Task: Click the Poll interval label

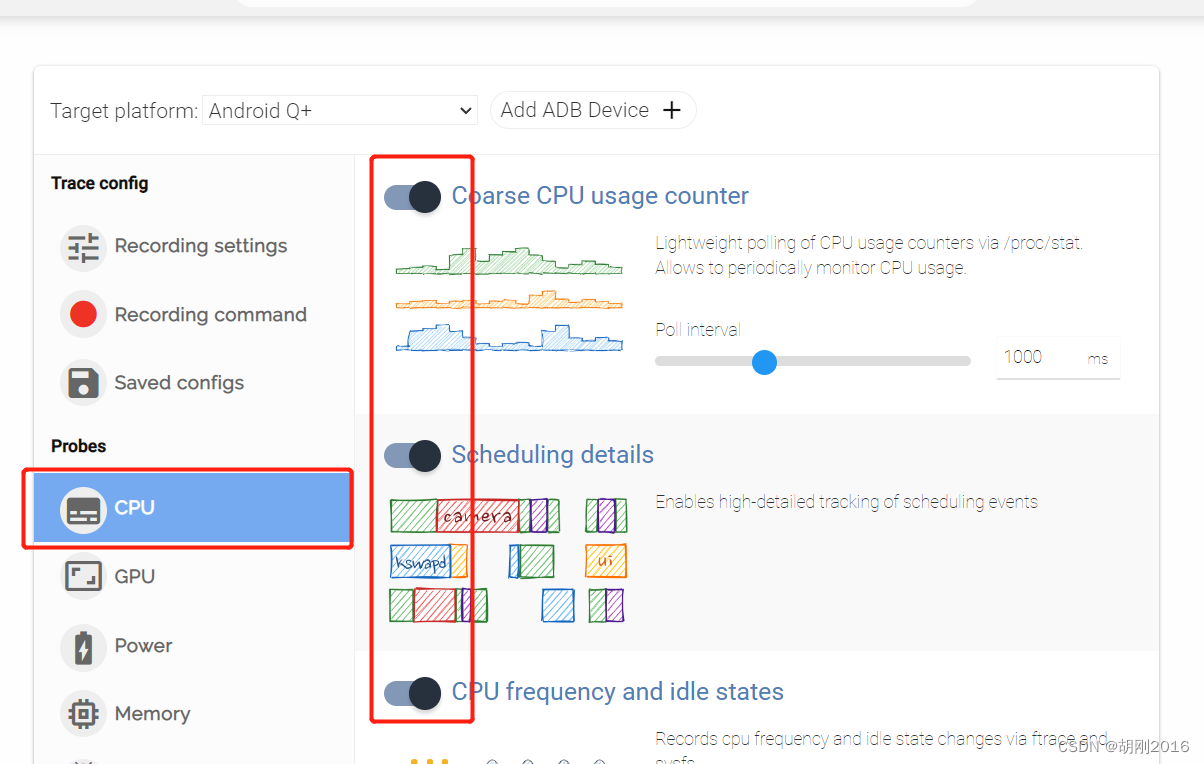Action: pyautogui.click(x=698, y=330)
